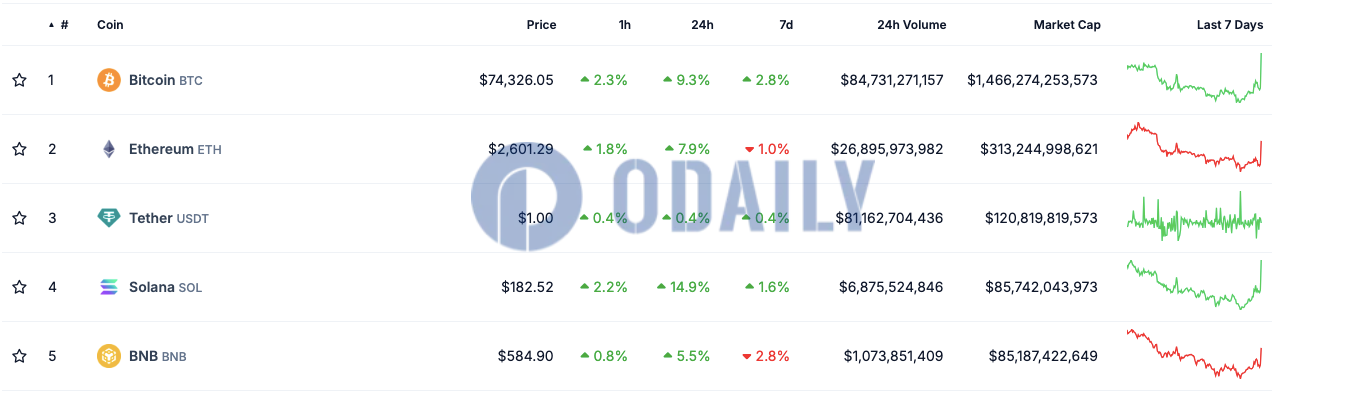Open the Ethereum 7-day sparkline chart

[1194, 147]
